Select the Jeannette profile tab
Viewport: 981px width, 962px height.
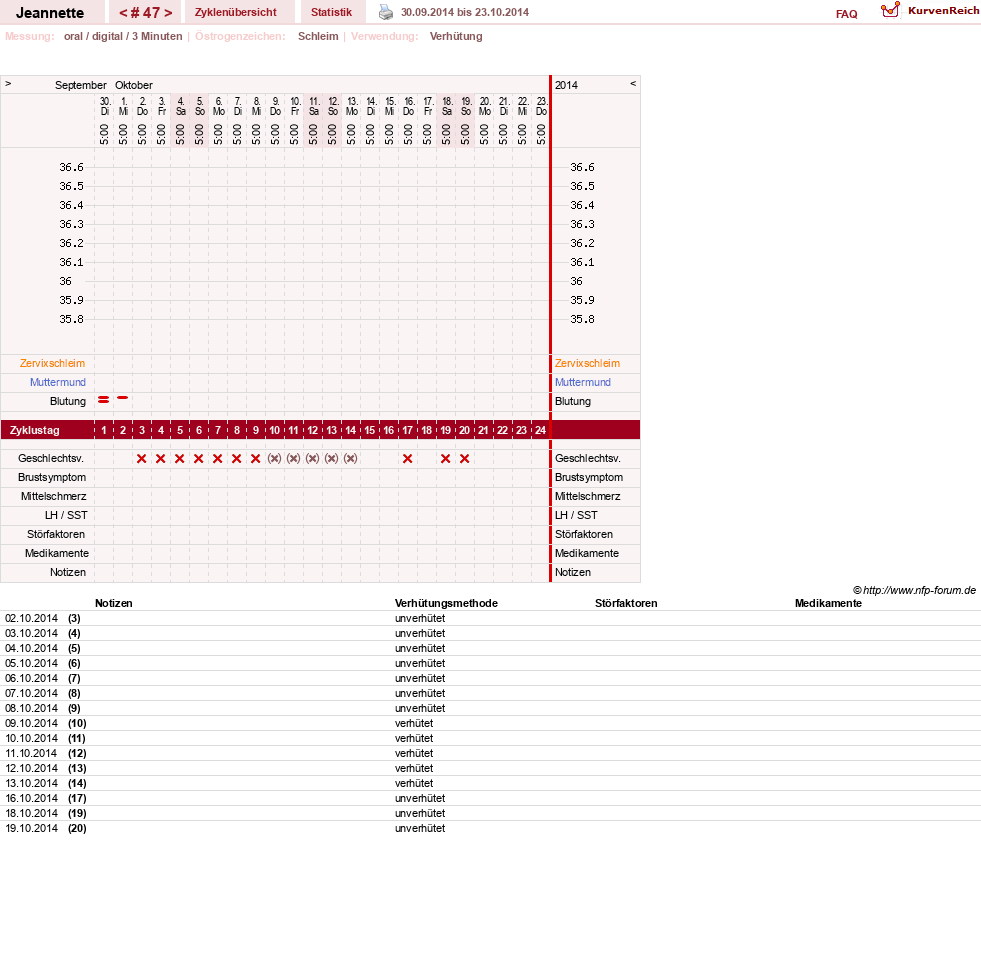pos(50,13)
